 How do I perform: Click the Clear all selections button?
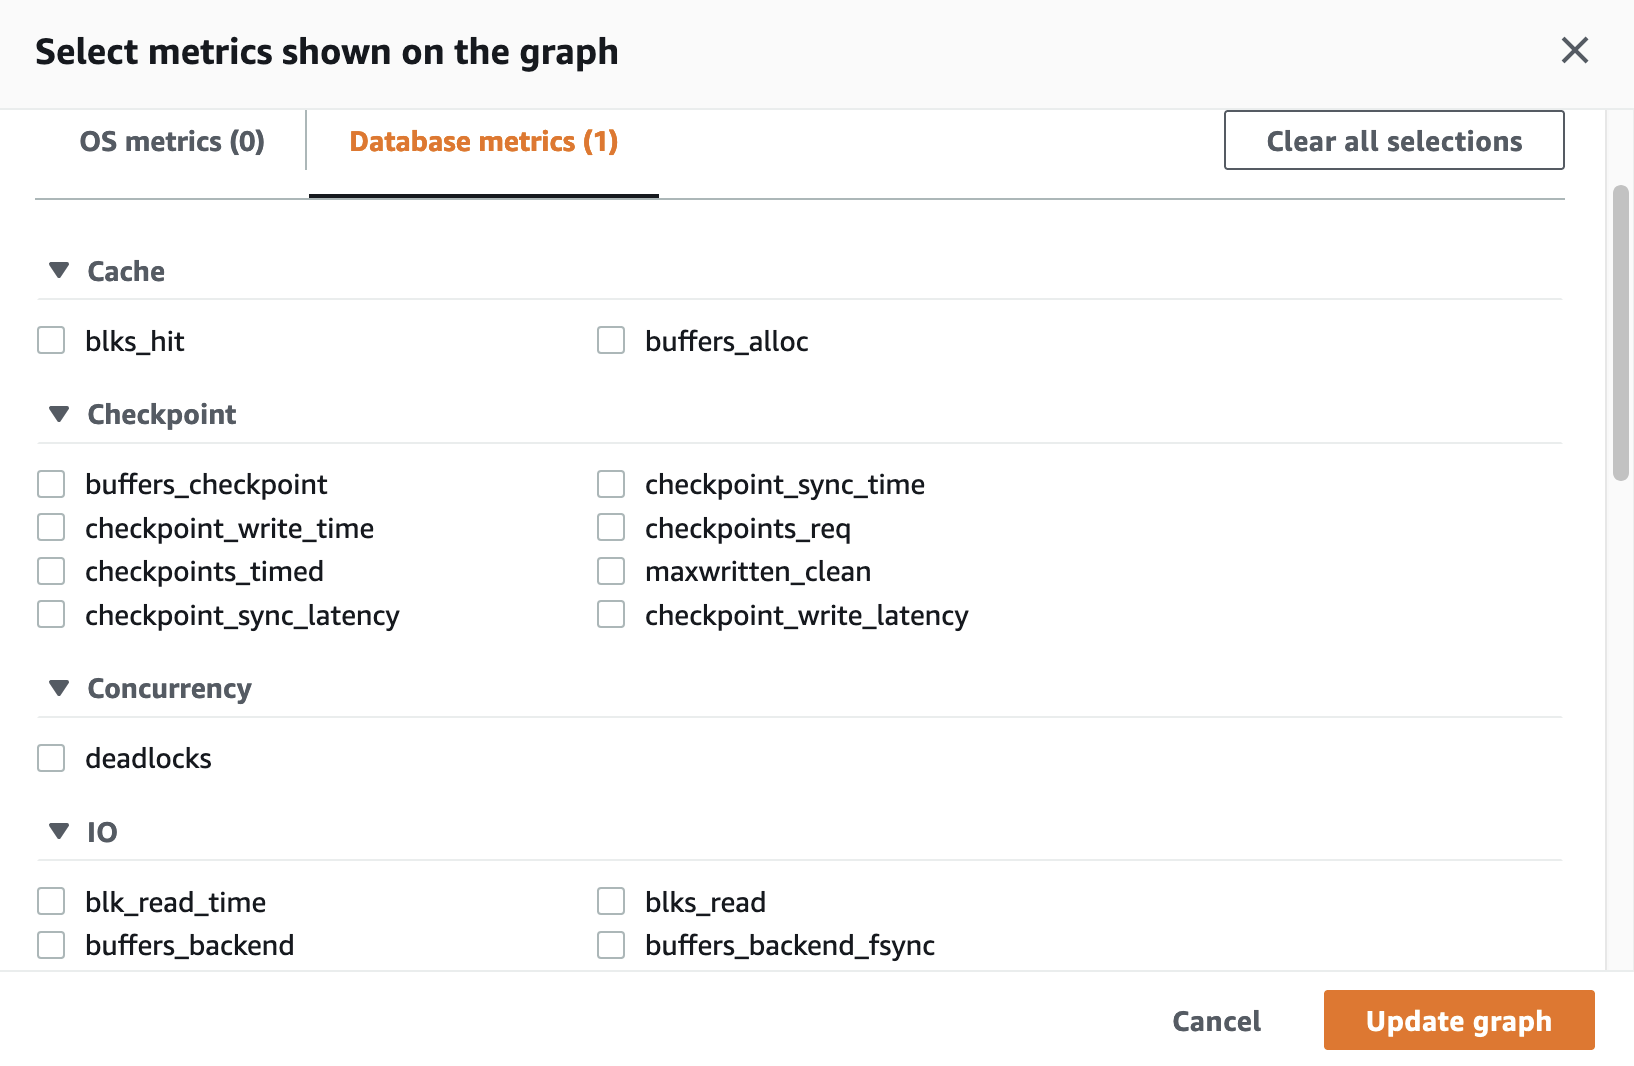point(1394,140)
